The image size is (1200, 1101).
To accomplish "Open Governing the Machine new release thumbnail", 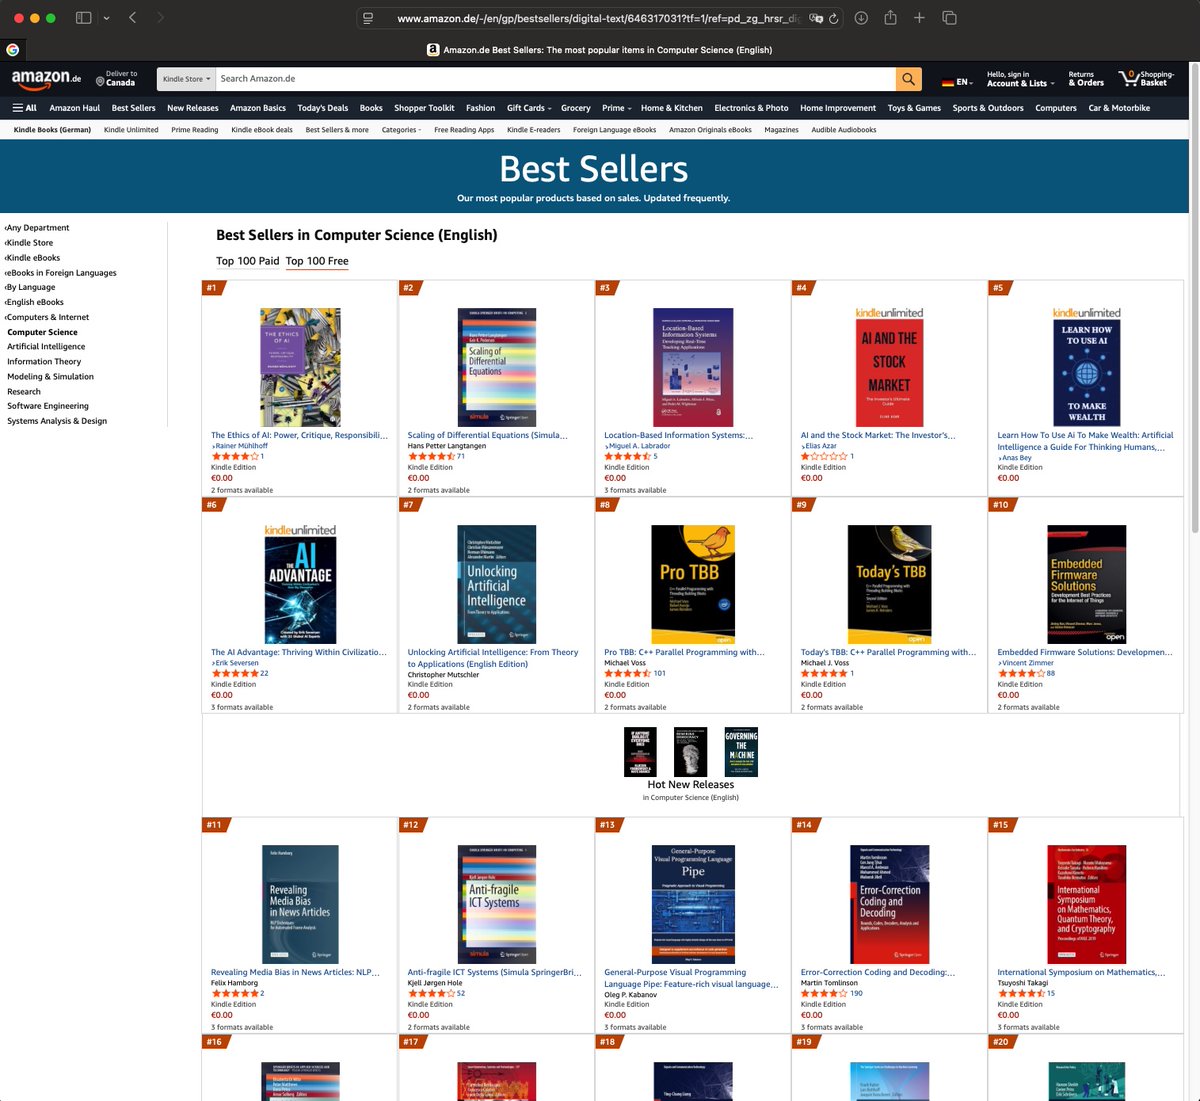I will [741, 752].
